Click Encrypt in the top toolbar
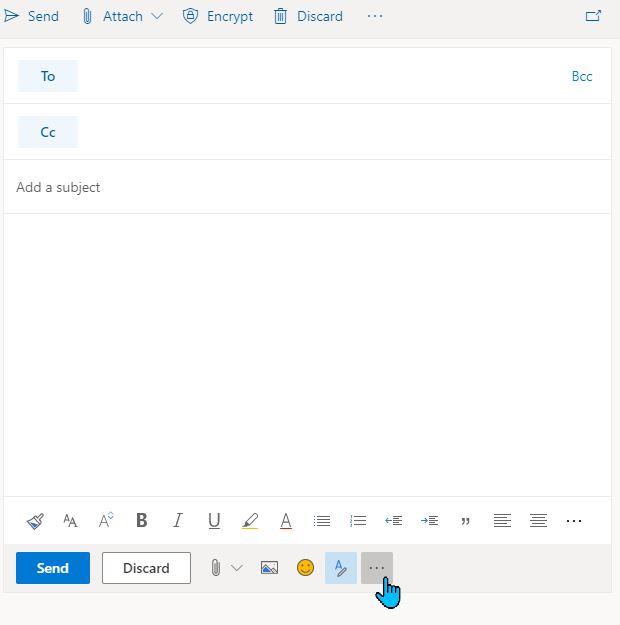The height and width of the screenshot is (625, 620). click(x=218, y=16)
